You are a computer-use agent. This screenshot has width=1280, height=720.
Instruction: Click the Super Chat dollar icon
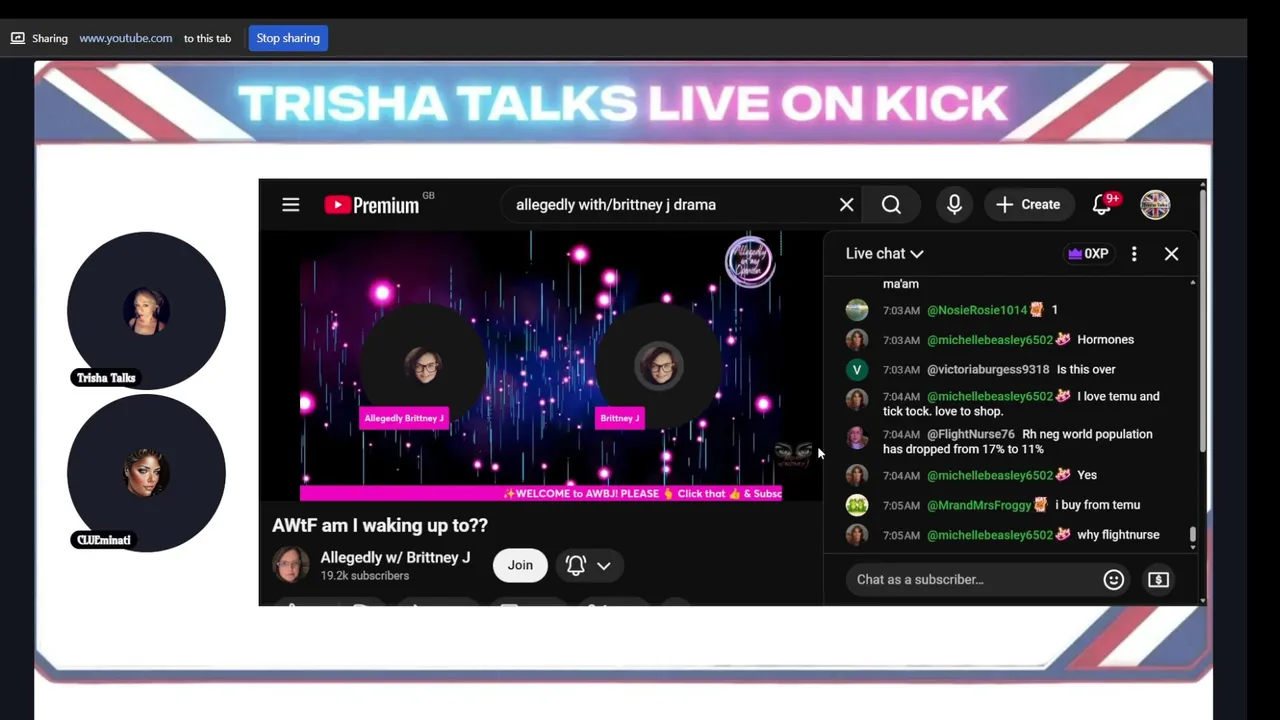pyautogui.click(x=1158, y=580)
